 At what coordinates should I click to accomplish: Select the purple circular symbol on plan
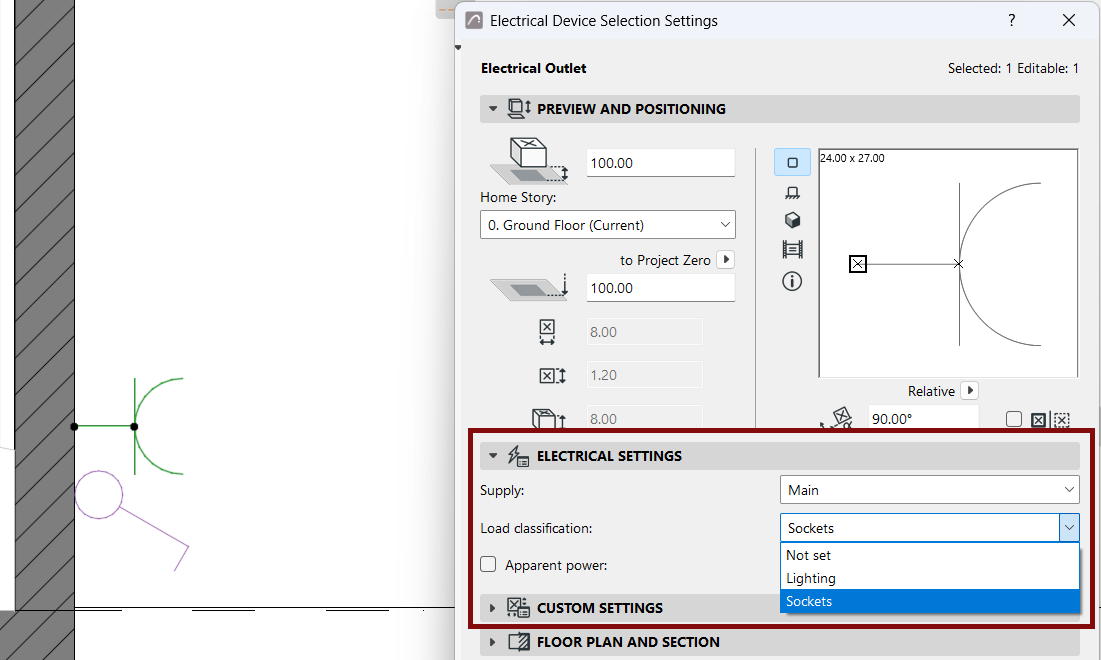coord(99,494)
